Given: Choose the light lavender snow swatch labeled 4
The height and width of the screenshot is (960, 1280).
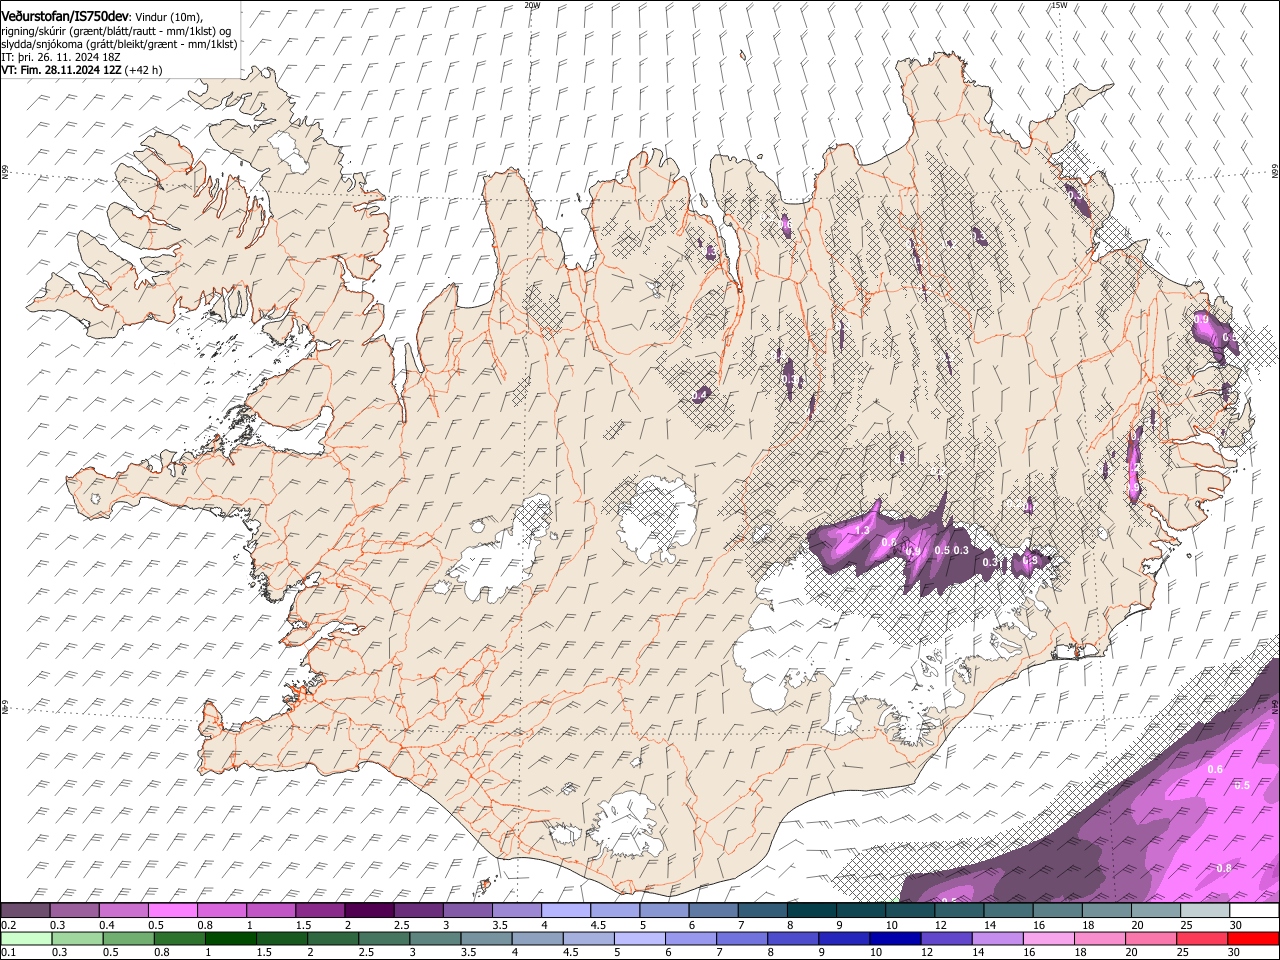Looking at the screenshot, I should (566, 910).
